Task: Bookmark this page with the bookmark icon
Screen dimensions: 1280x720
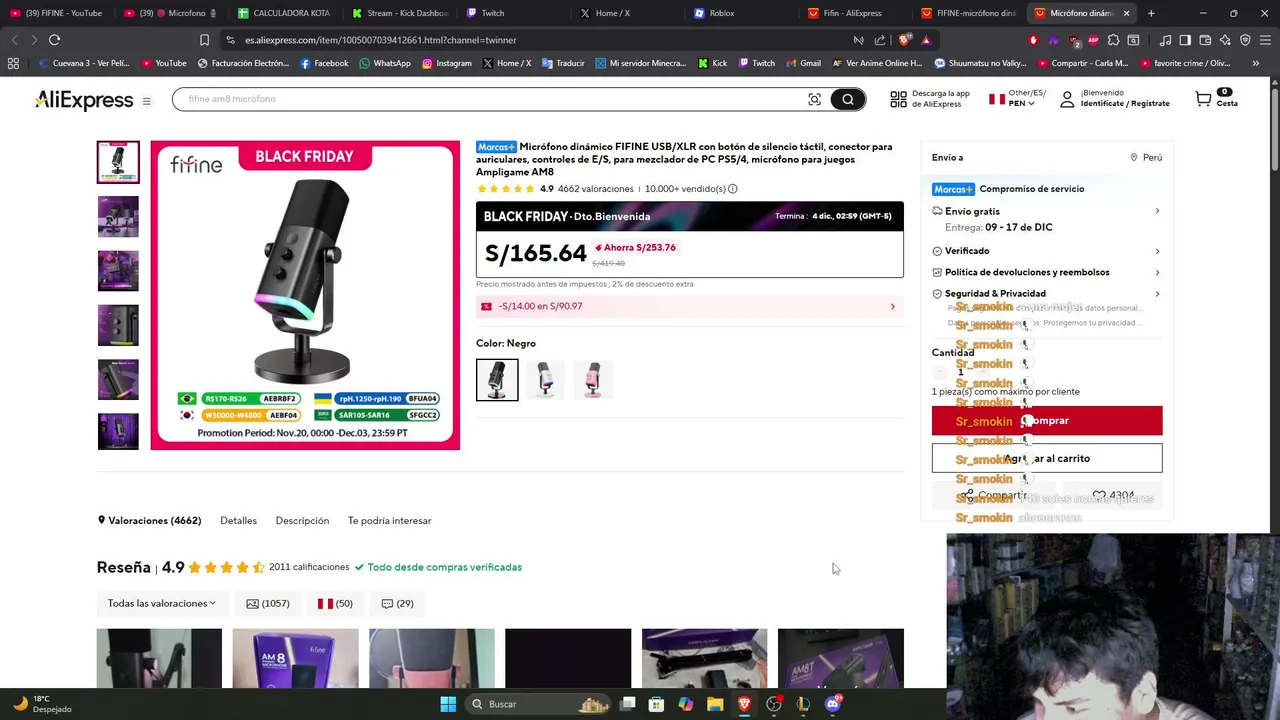Action: click(204, 40)
